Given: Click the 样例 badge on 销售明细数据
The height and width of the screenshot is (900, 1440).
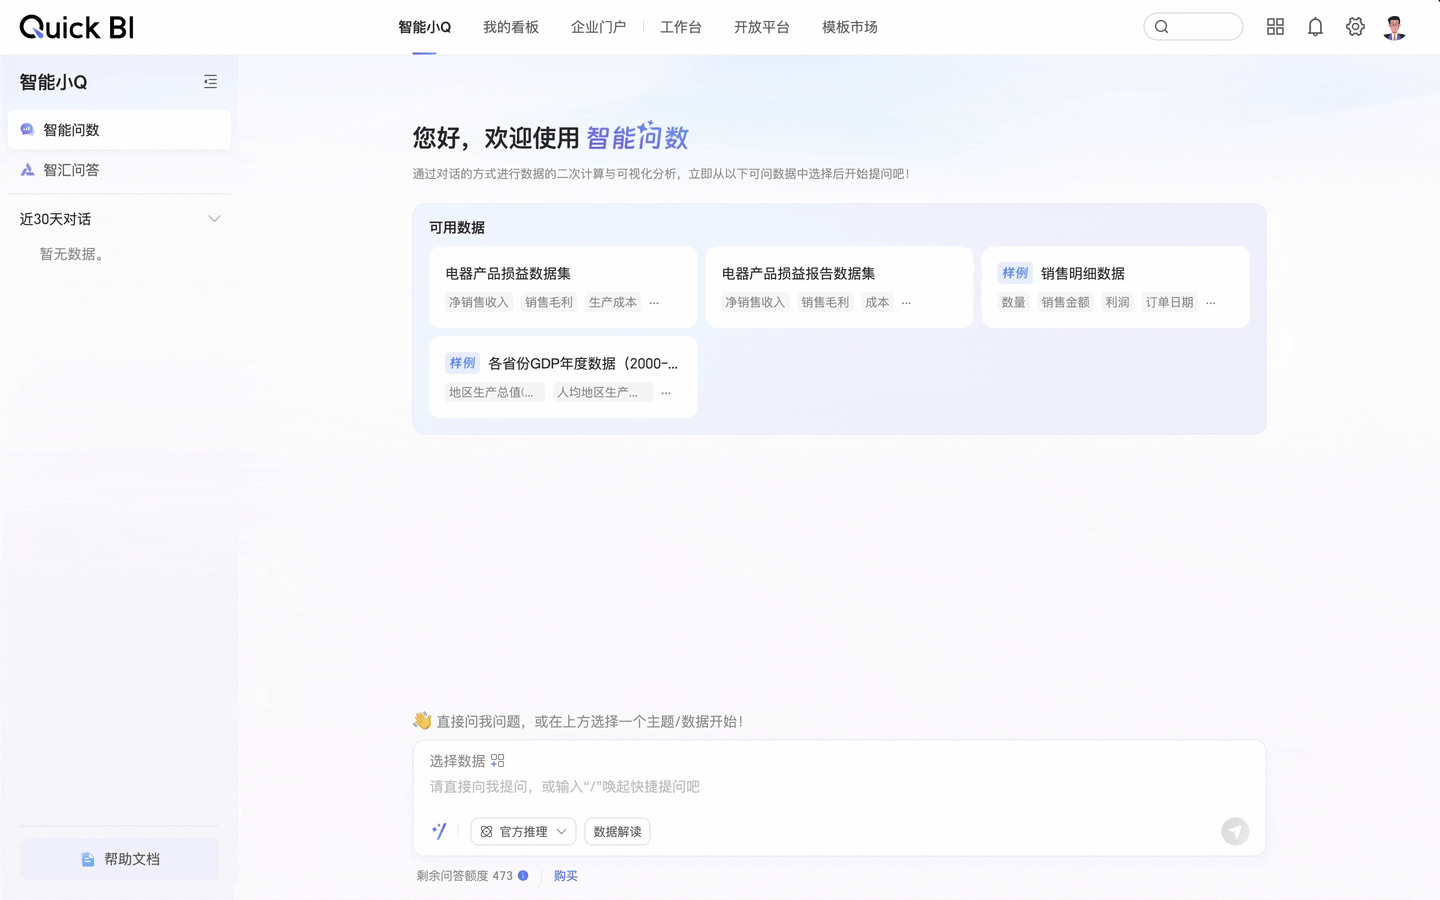Looking at the screenshot, I should pyautogui.click(x=1015, y=273).
